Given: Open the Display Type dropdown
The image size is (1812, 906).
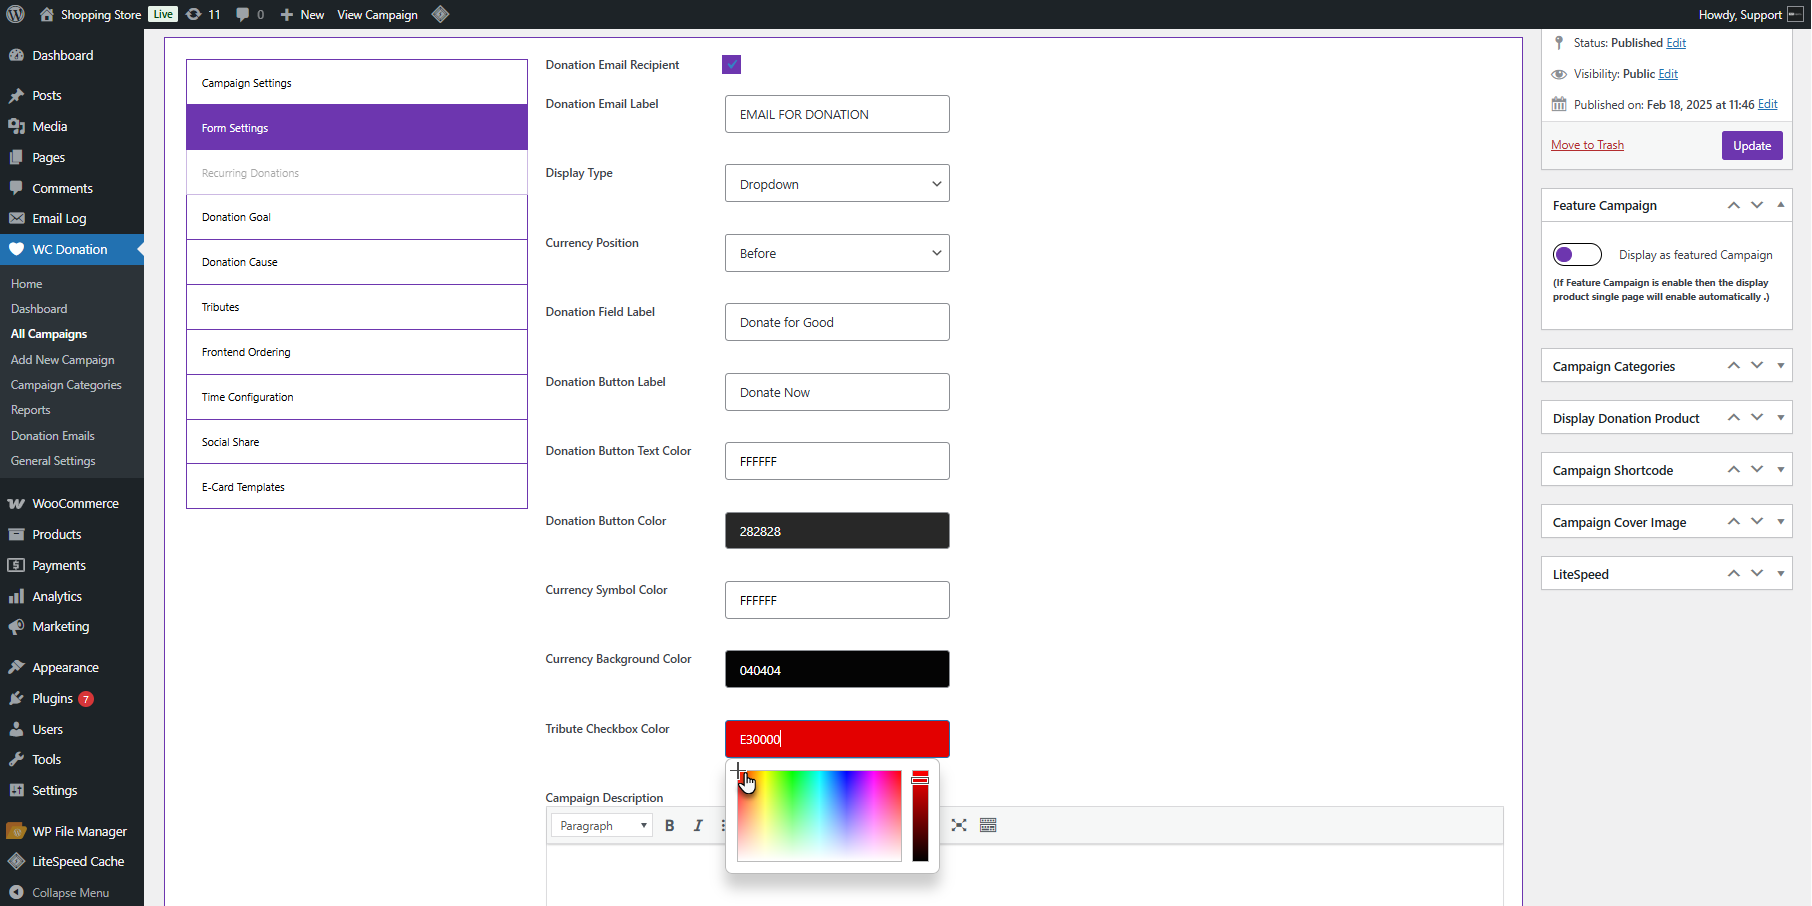Looking at the screenshot, I should 837,184.
